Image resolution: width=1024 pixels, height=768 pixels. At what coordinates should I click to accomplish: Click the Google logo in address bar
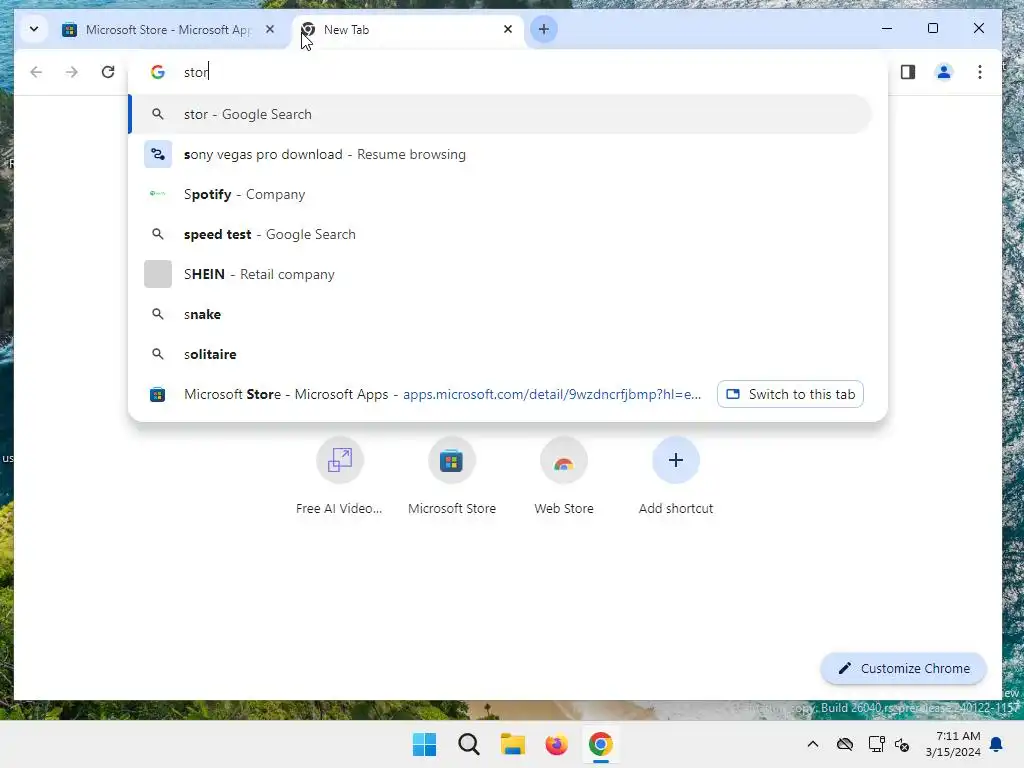pyautogui.click(x=157, y=72)
